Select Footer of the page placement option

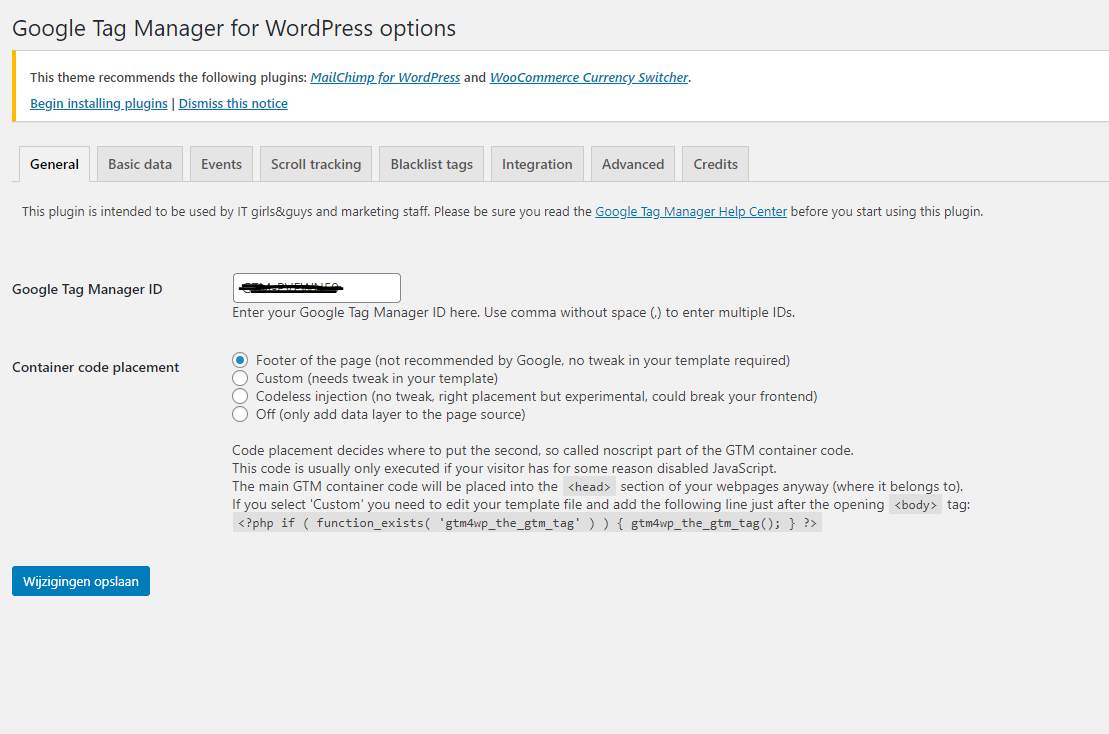coord(240,360)
